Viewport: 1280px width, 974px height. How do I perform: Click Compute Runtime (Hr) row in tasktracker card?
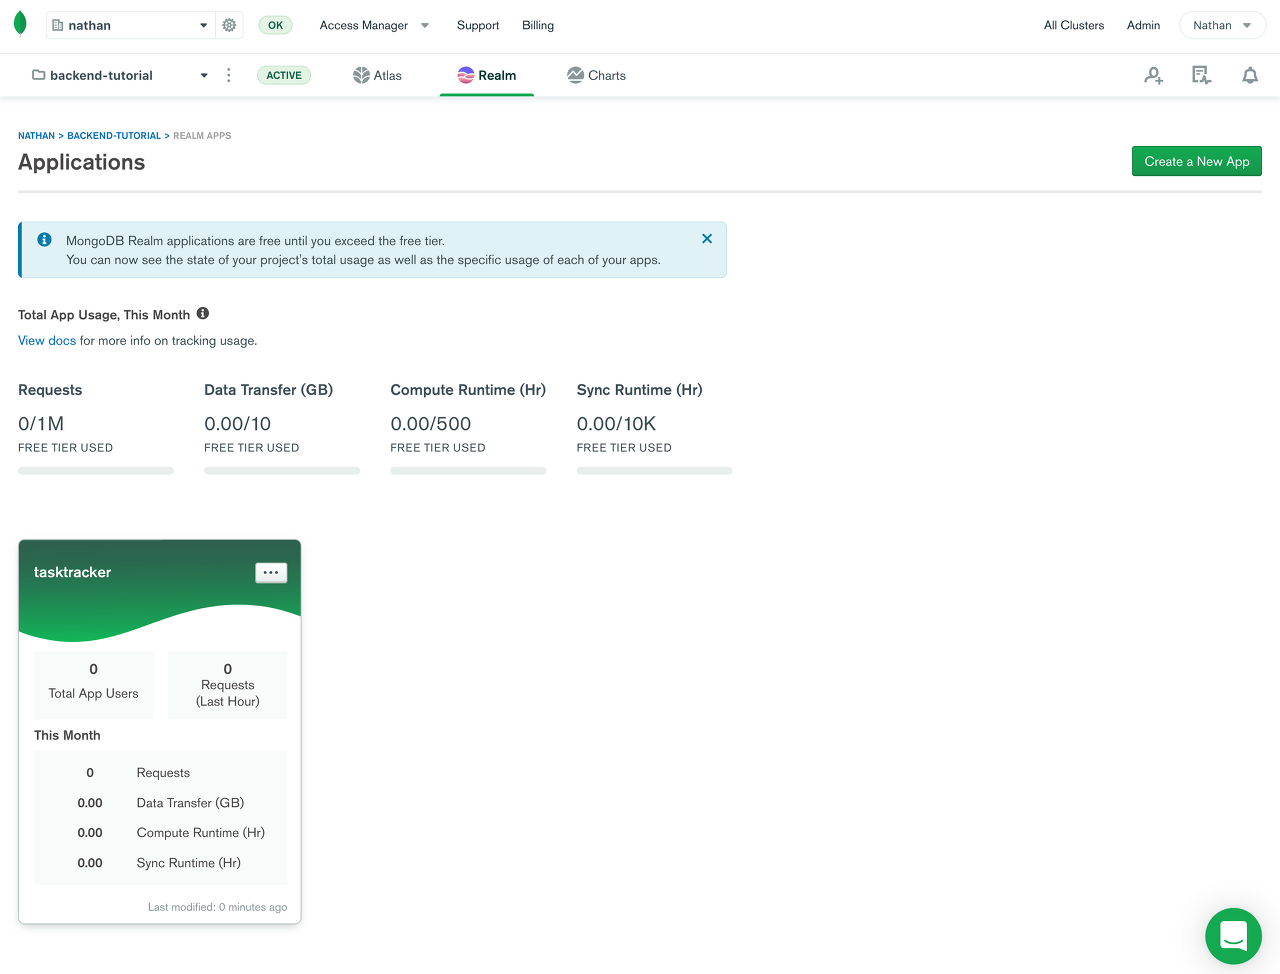160,833
